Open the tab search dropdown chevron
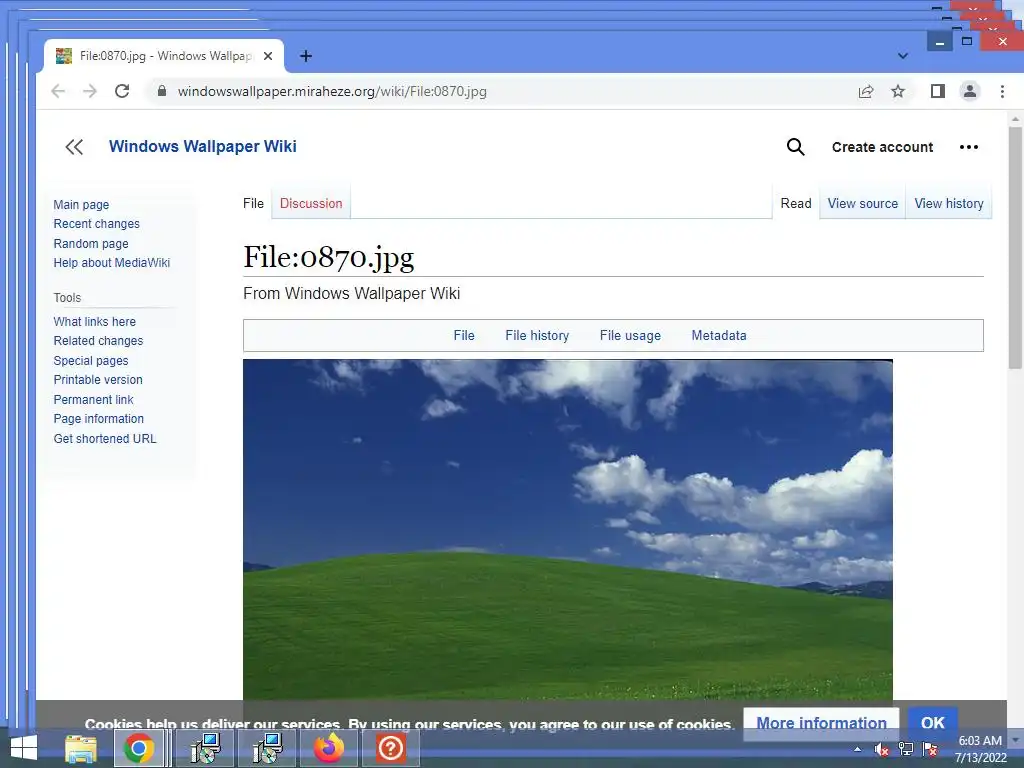Image resolution: width=1024 pixels, height=768 pixels. tap(903, 56)
